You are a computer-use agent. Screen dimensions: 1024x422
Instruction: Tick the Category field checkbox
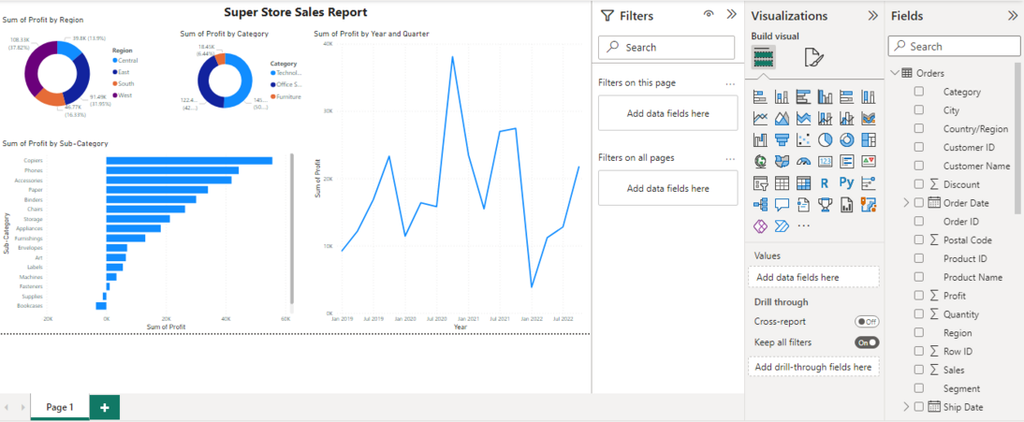point(918,92)
